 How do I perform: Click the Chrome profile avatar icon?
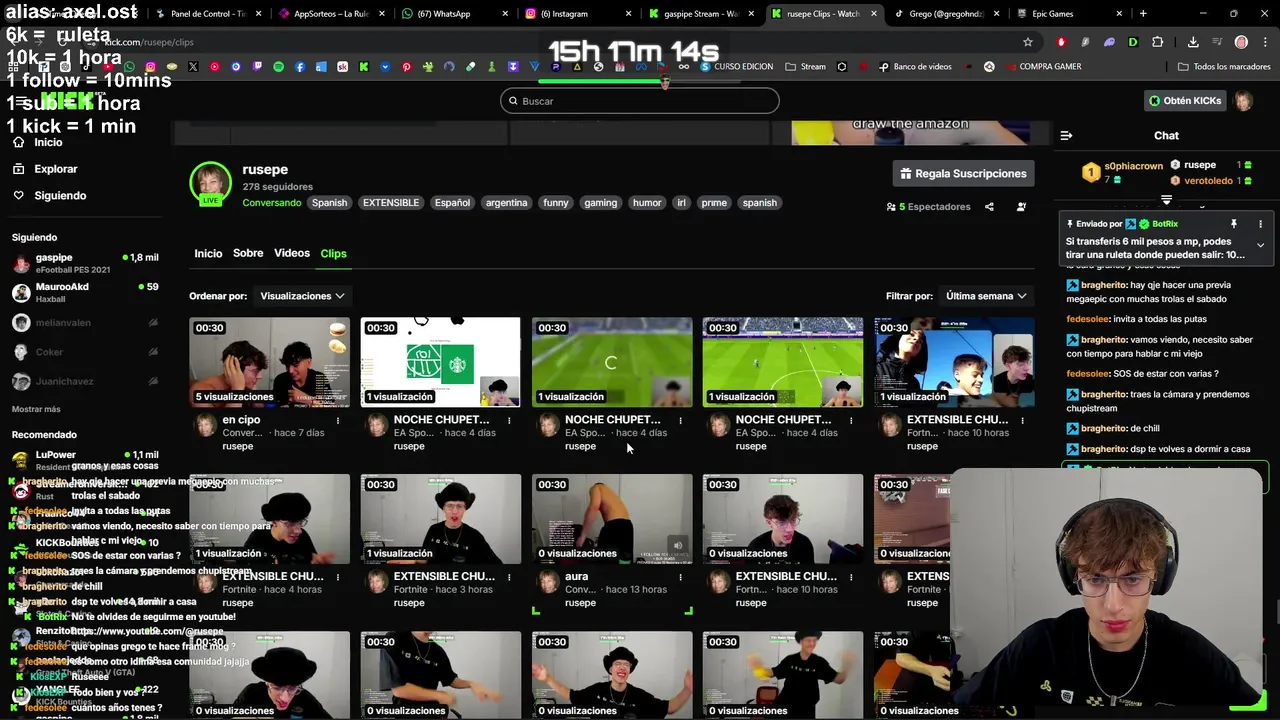pos(1241,42)
